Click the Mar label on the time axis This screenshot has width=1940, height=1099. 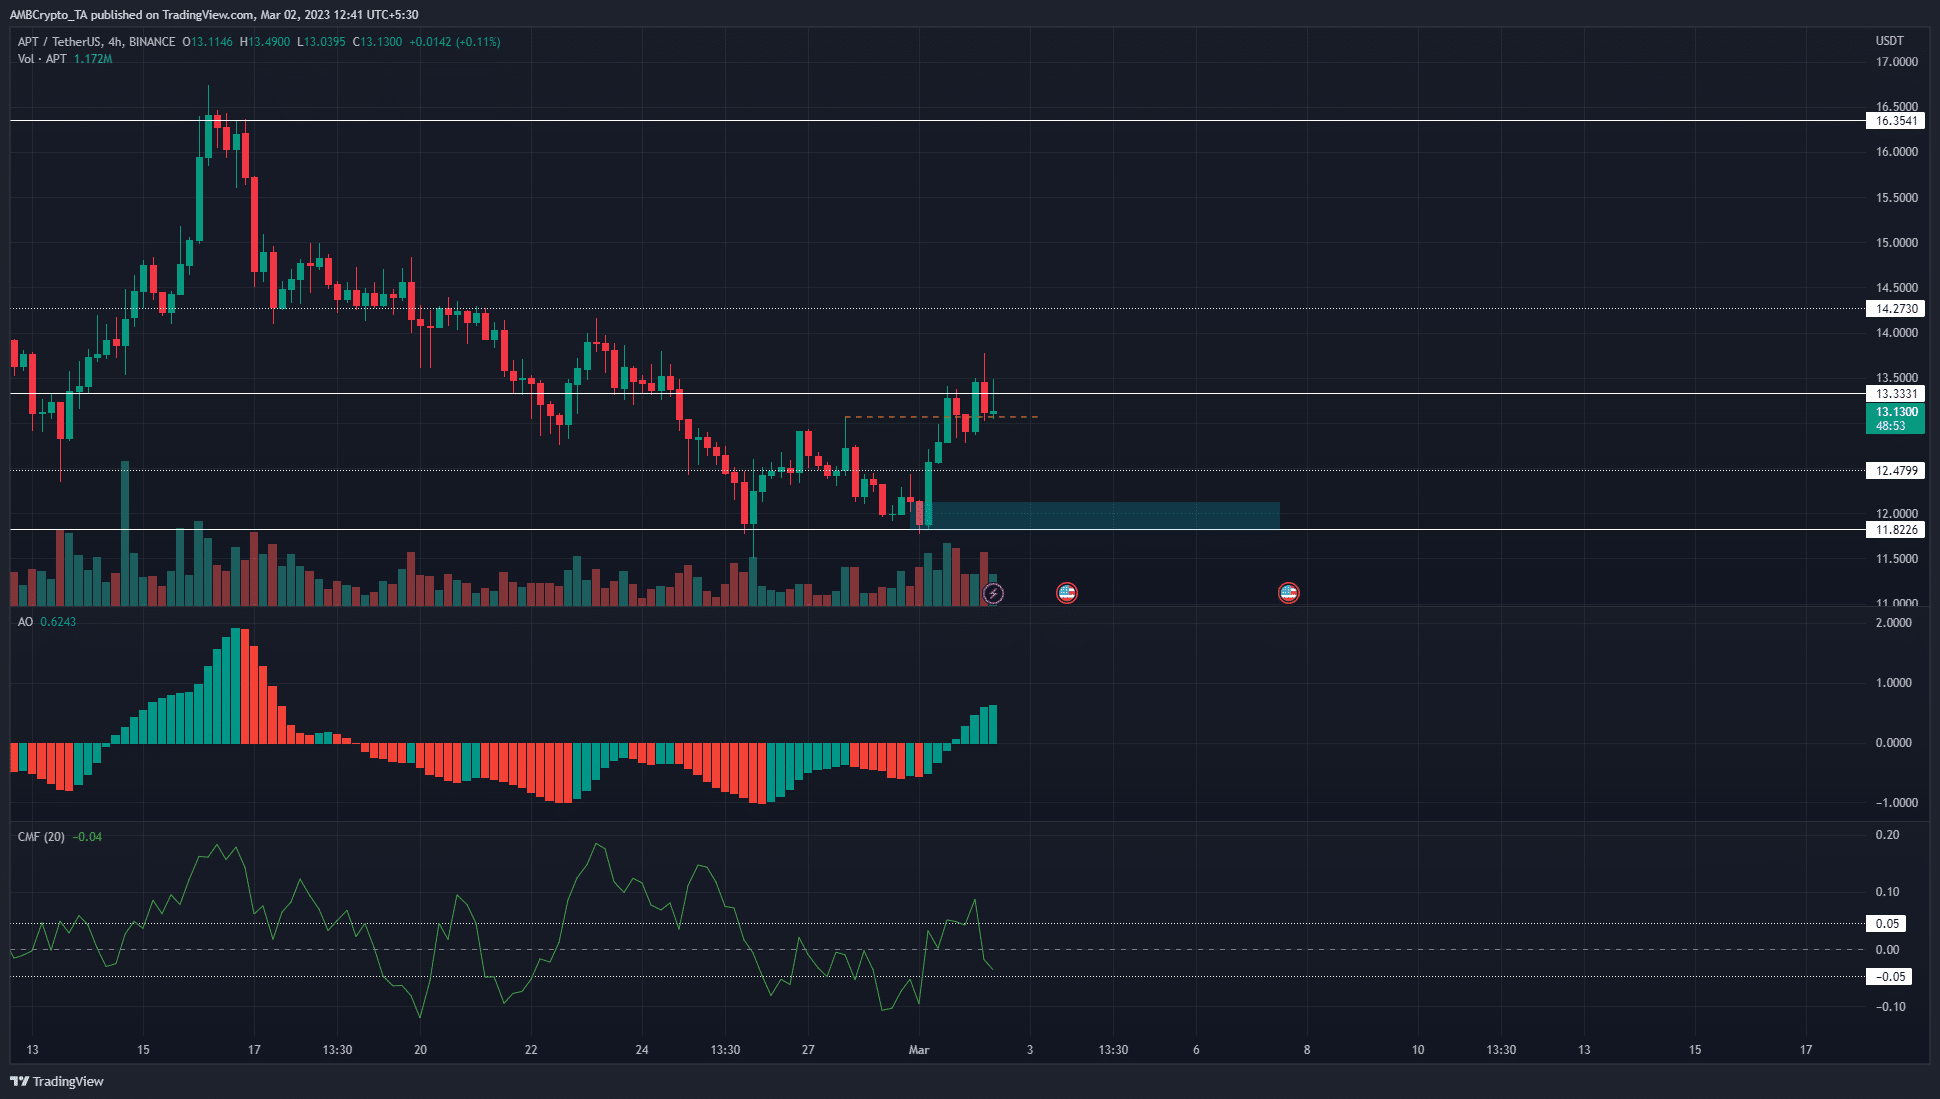pos(919,1050)
